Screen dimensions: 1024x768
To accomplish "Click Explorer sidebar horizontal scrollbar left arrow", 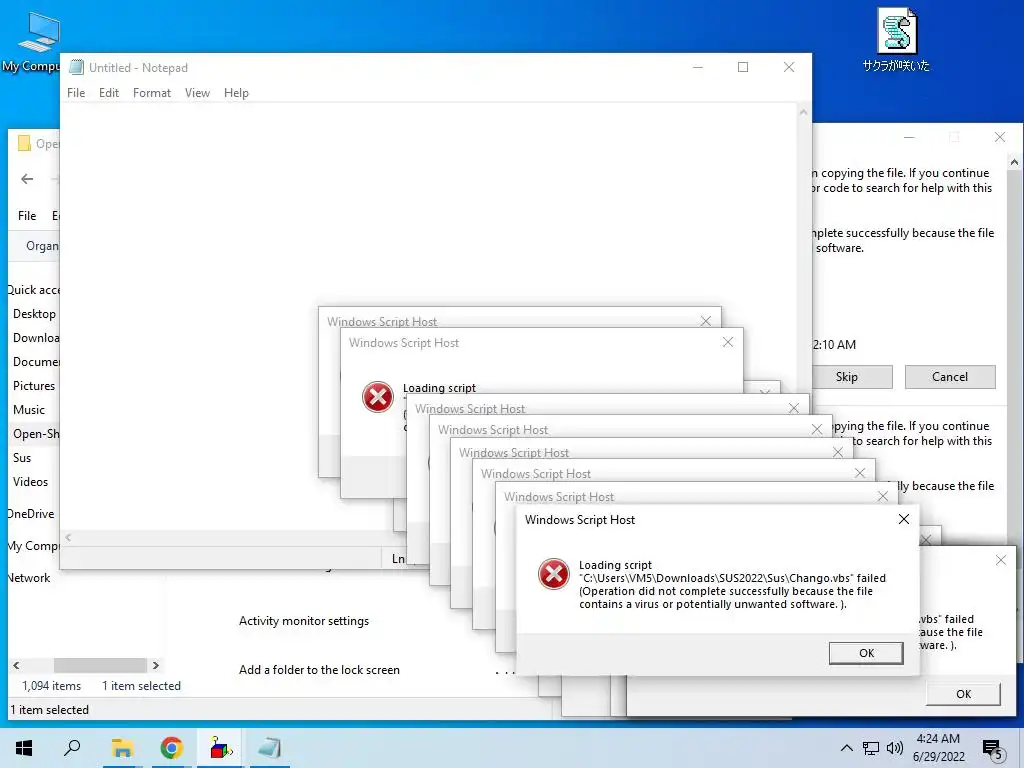I will (x=16, y=665).
